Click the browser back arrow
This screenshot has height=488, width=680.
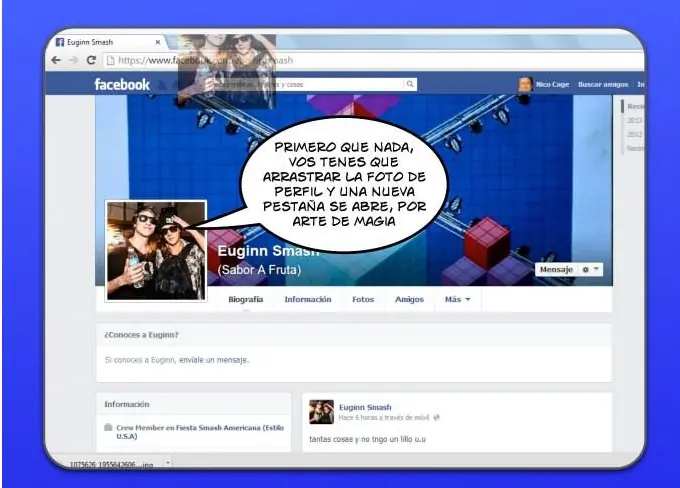pos(56,60)
